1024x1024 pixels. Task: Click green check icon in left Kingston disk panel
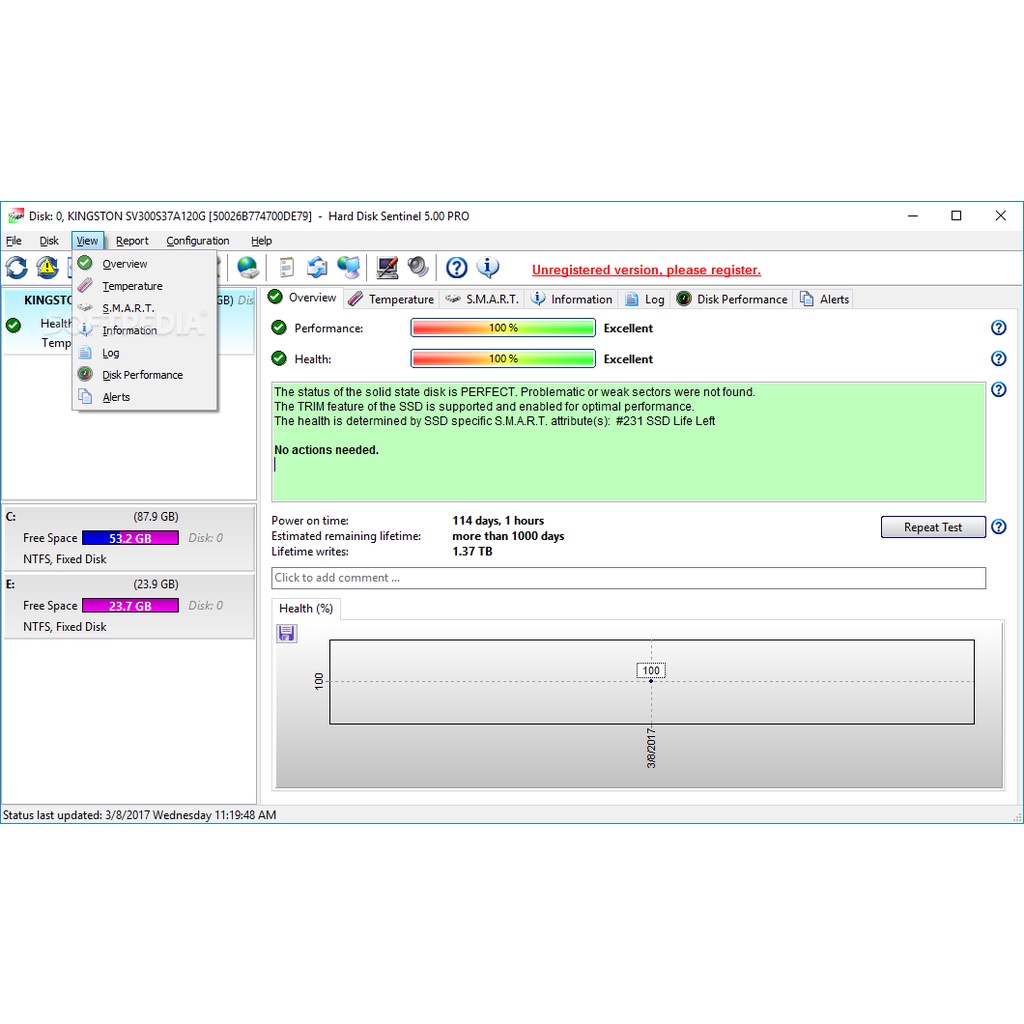click(x=13, y=325)
